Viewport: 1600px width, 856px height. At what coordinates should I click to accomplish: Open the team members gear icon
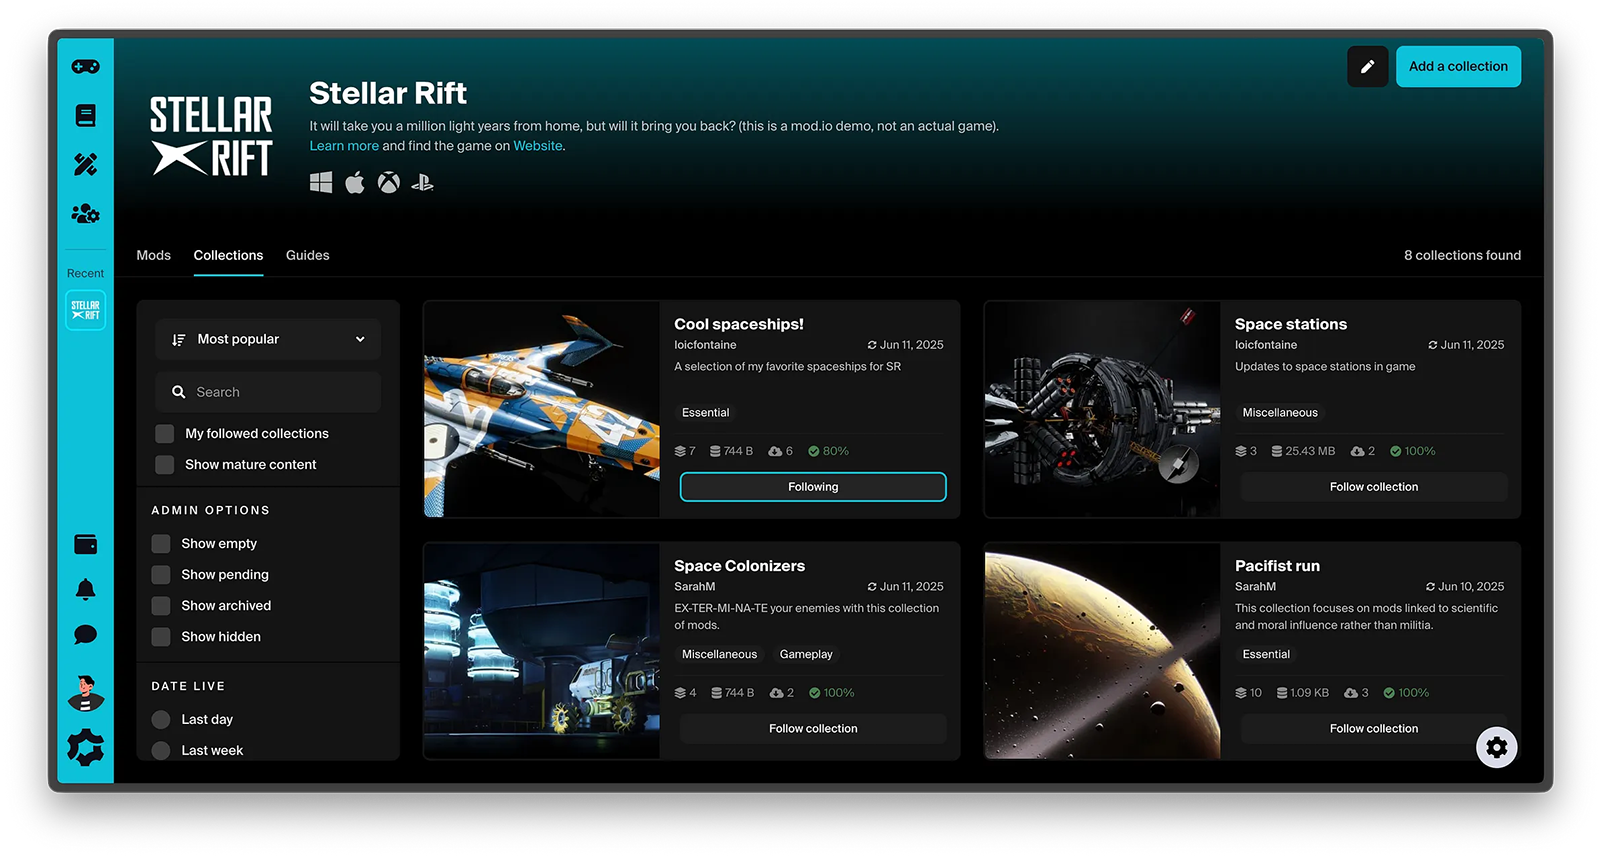click(x=85, y=213)
